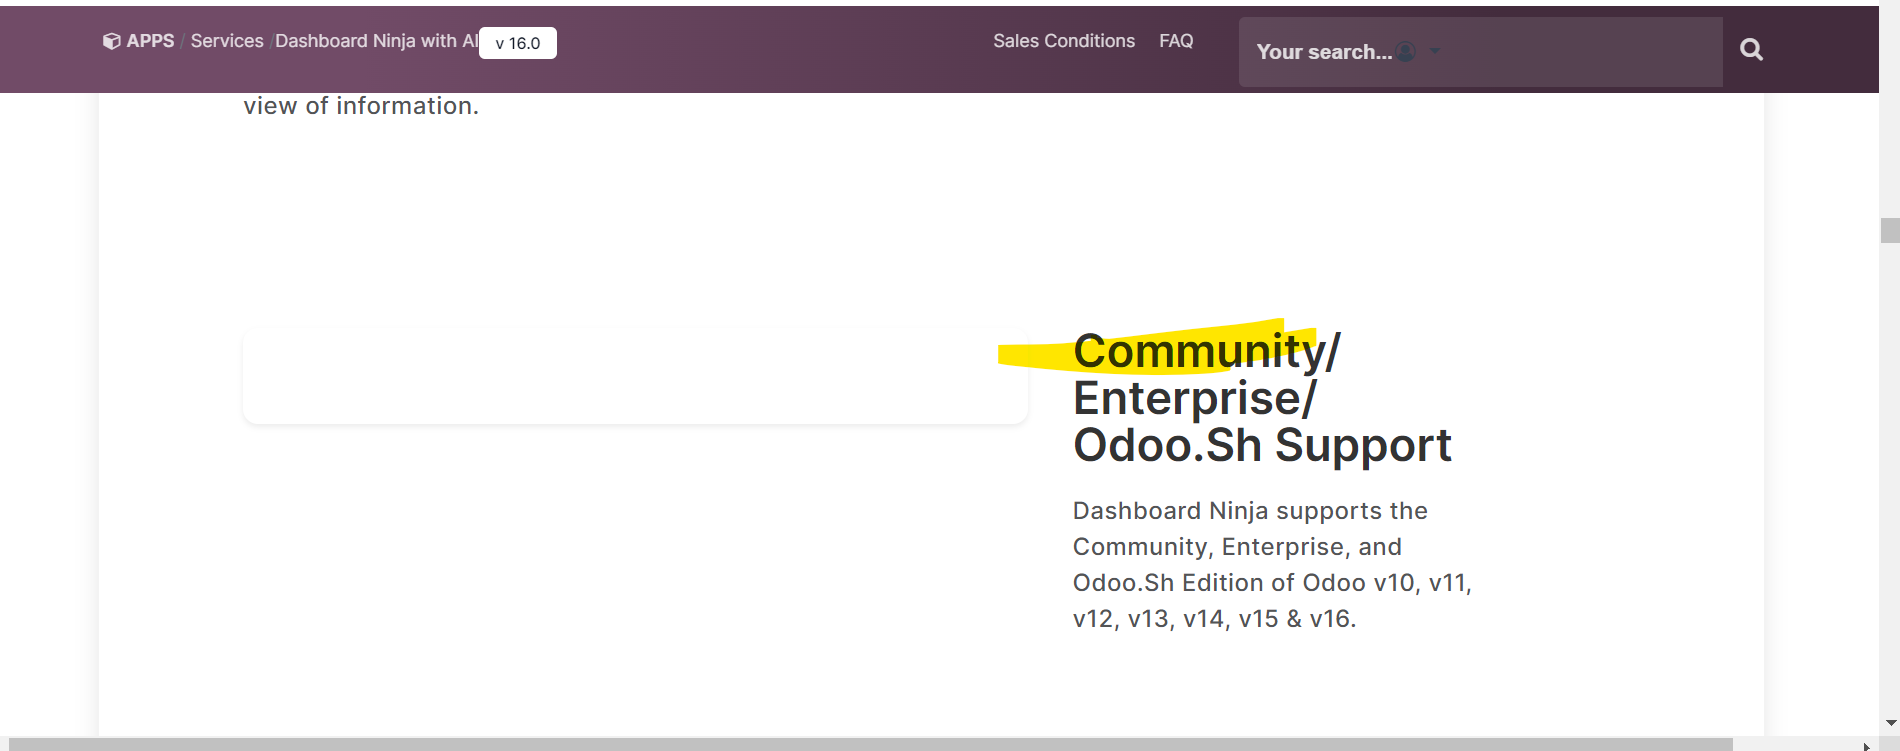Click the Community/ Enterprise/ Odoo.Sh Support heading
1900x751 pixels.
[1262, 398]
